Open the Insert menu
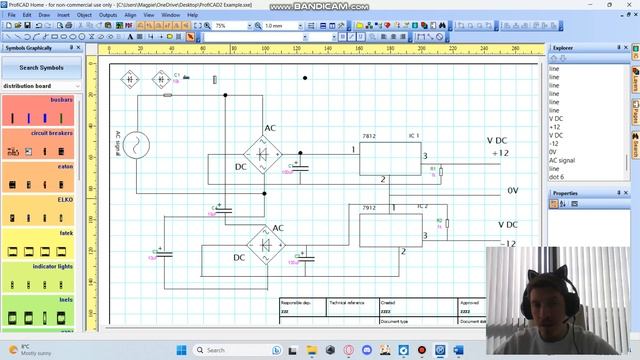The height and width of the screenshot is (360, 640). point(63,15)
